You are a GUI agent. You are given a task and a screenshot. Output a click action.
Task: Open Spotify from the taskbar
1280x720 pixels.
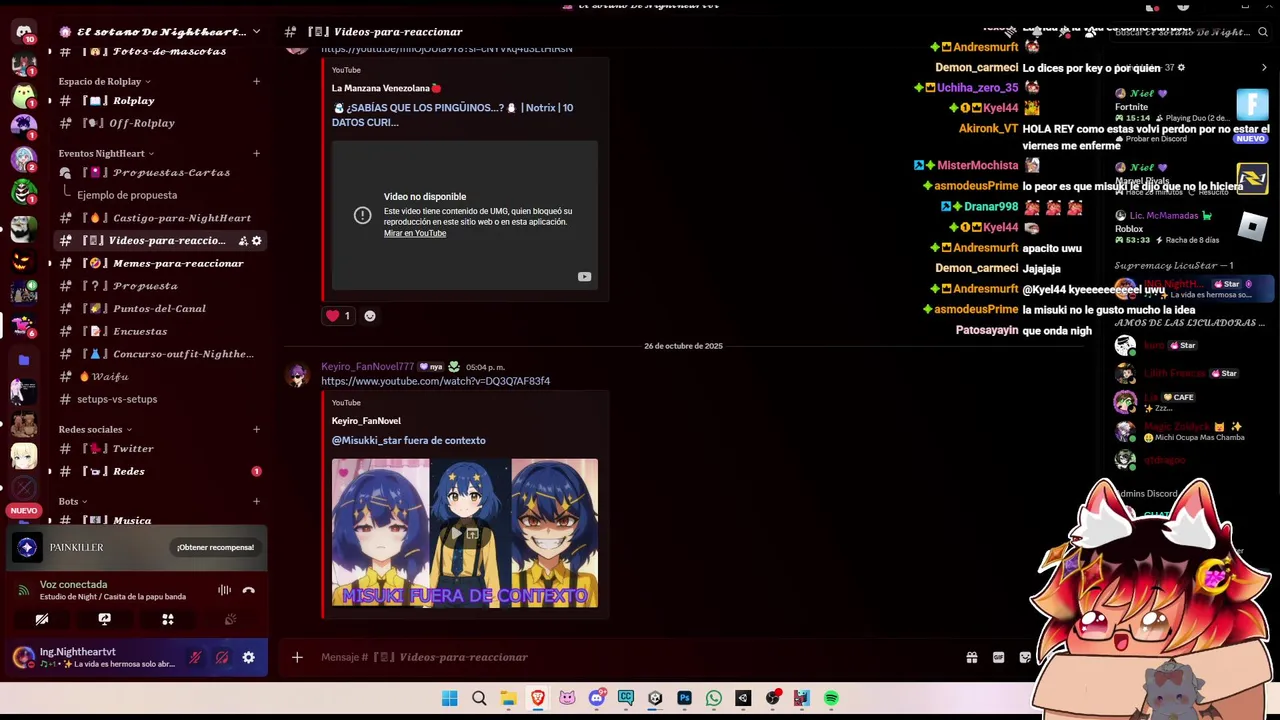831,698
